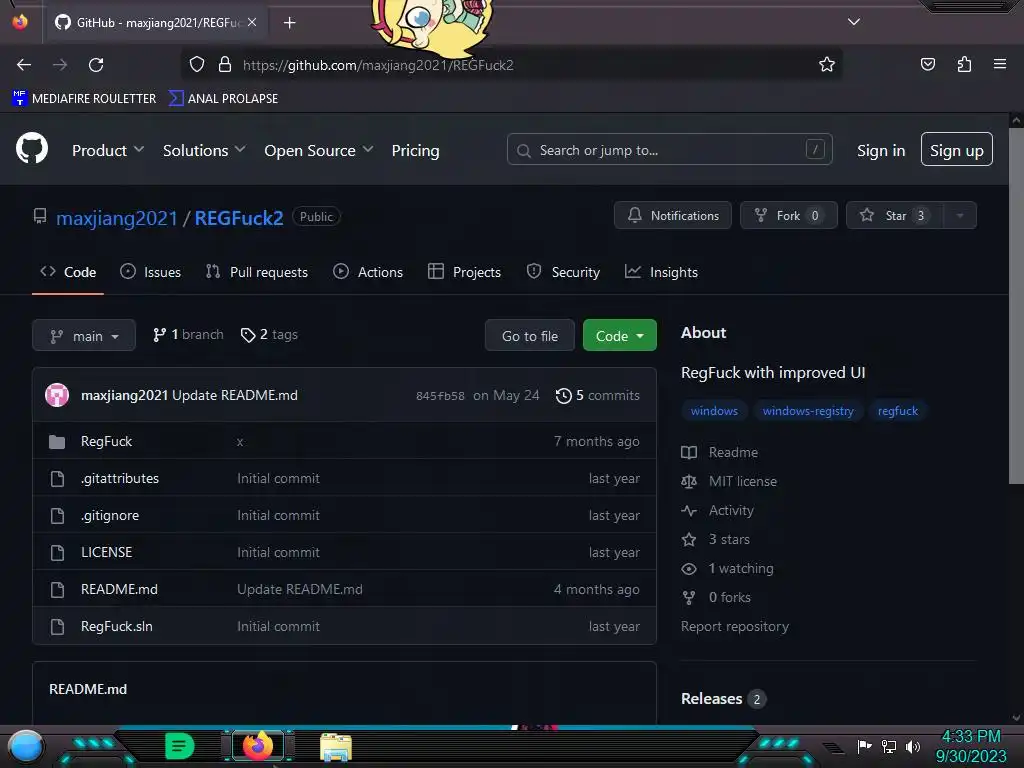Image resolution: width=1024 pixels, height=768 pixels.
Task: Switch to the Pull requests tab
Action: pyautogui.click(x=257, y=272)
